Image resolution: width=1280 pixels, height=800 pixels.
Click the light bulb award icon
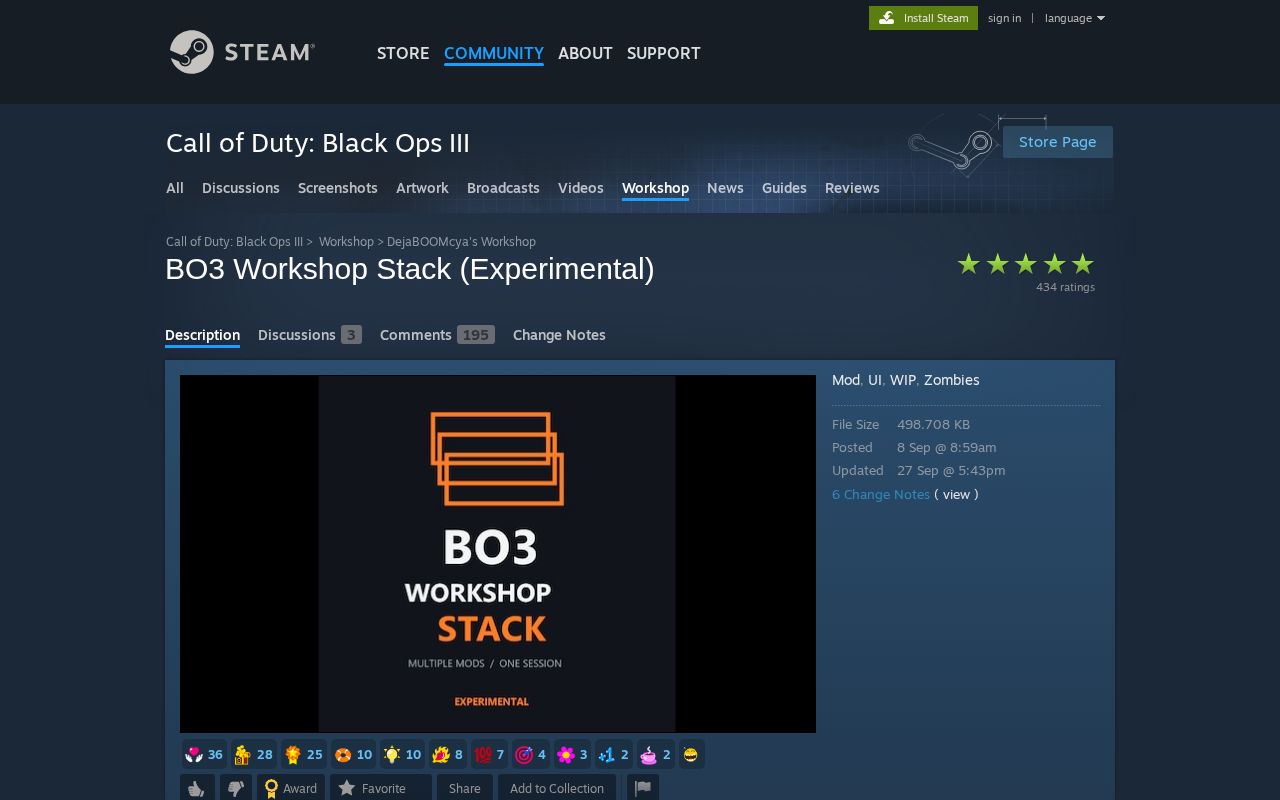coord(391,754)
